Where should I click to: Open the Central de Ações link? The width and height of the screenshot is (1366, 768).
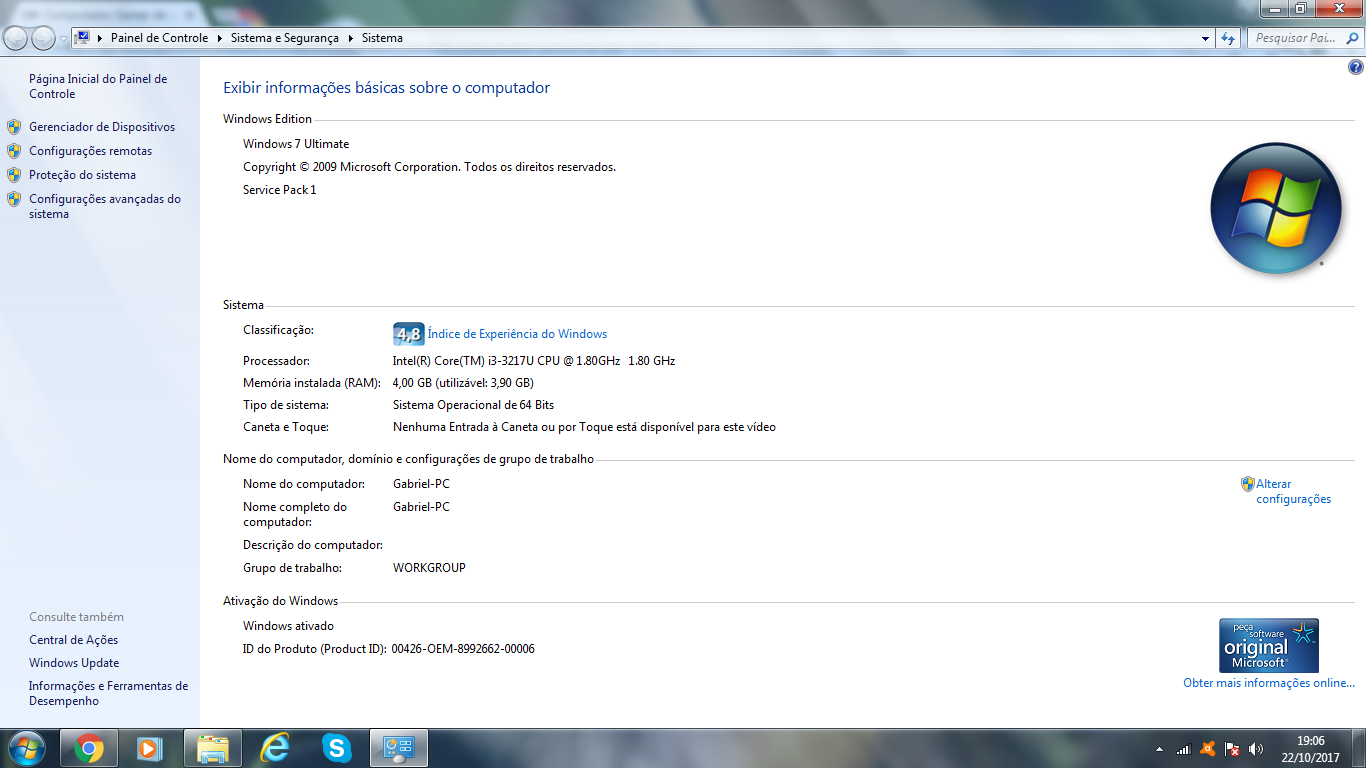(x=73, y=640)
